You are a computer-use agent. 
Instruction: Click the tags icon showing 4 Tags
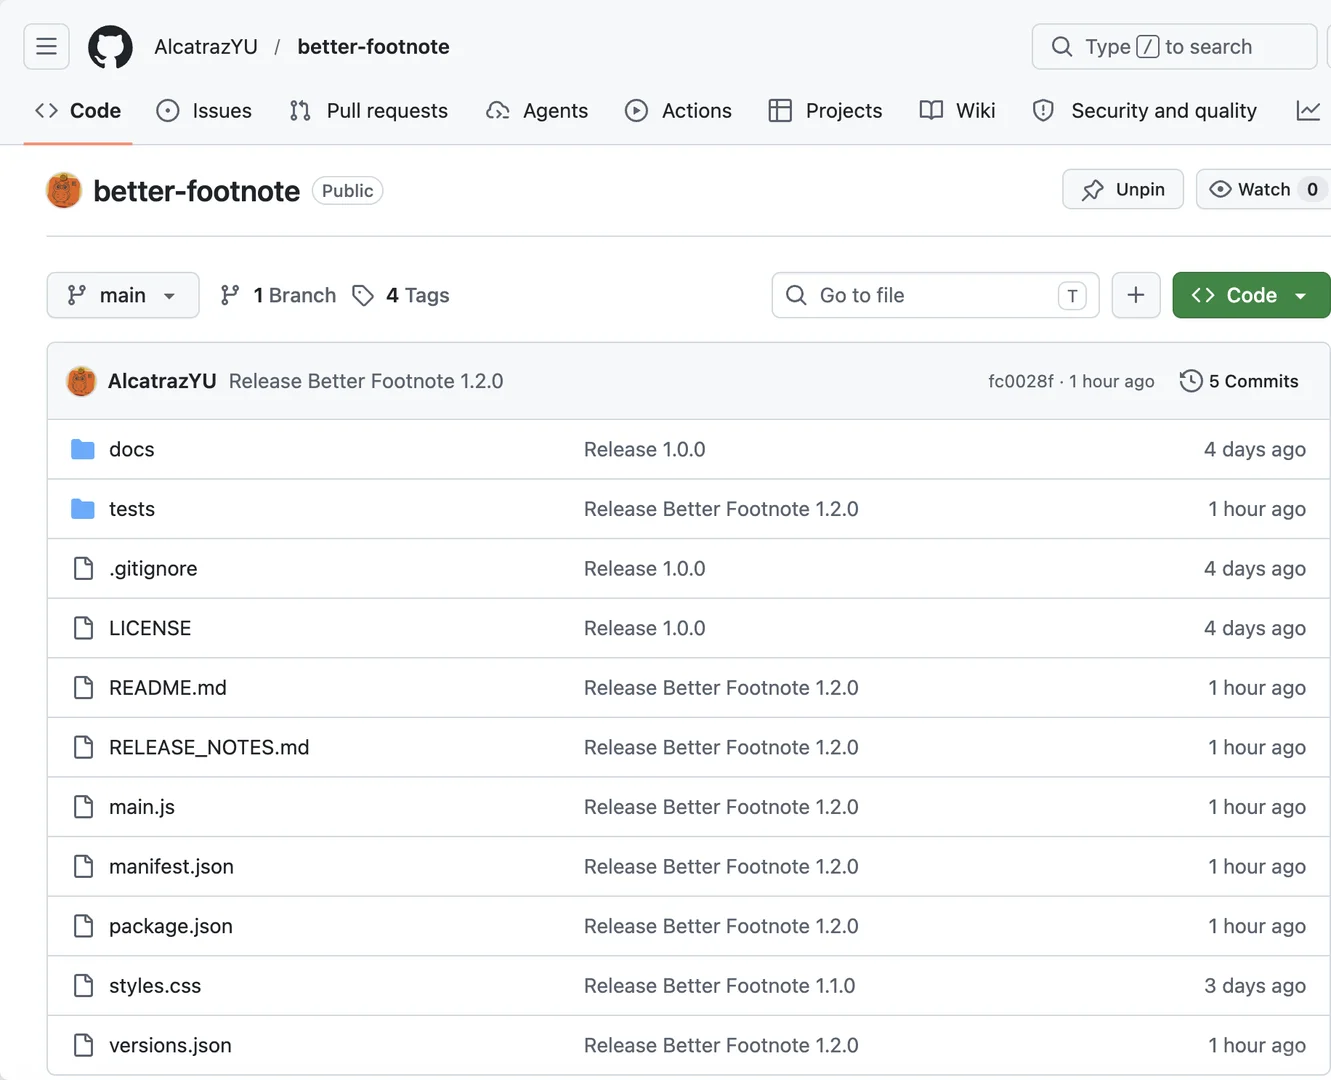[x=363, y=295]
